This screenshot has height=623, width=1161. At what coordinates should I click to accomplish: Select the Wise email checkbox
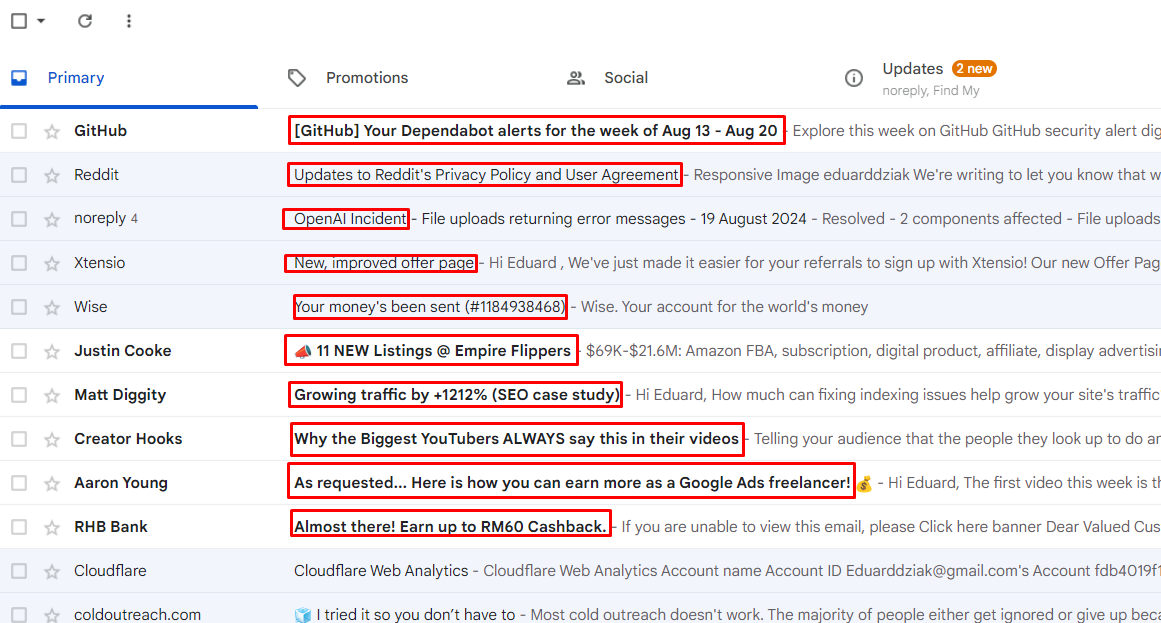tap(19, 307)
